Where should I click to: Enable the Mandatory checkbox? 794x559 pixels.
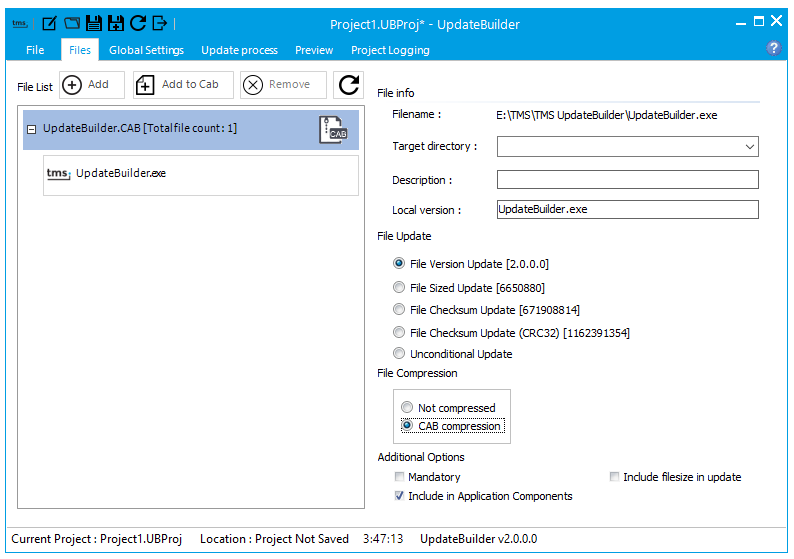pyautogui.click(x=427, y=477)
